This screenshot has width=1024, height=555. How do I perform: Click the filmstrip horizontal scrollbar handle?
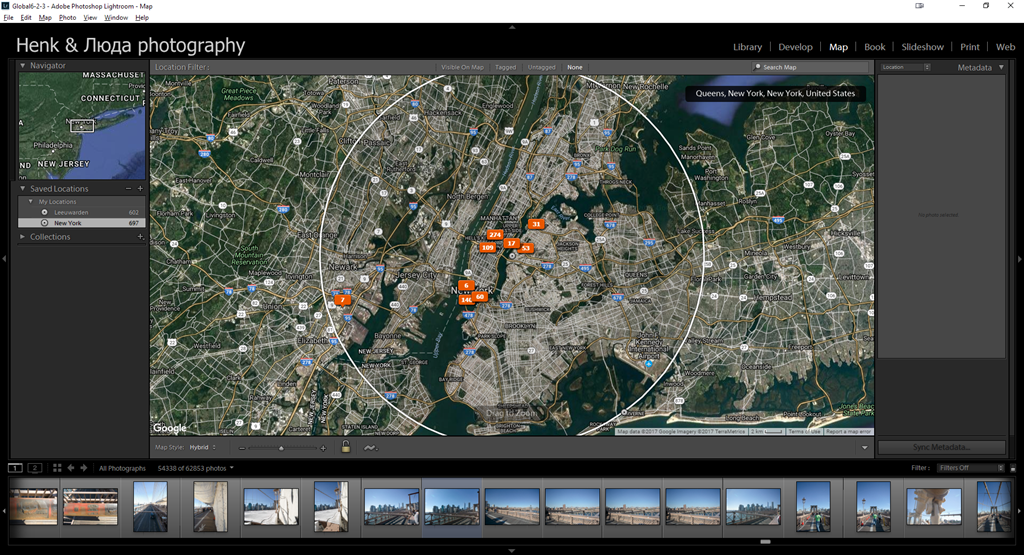765,542
